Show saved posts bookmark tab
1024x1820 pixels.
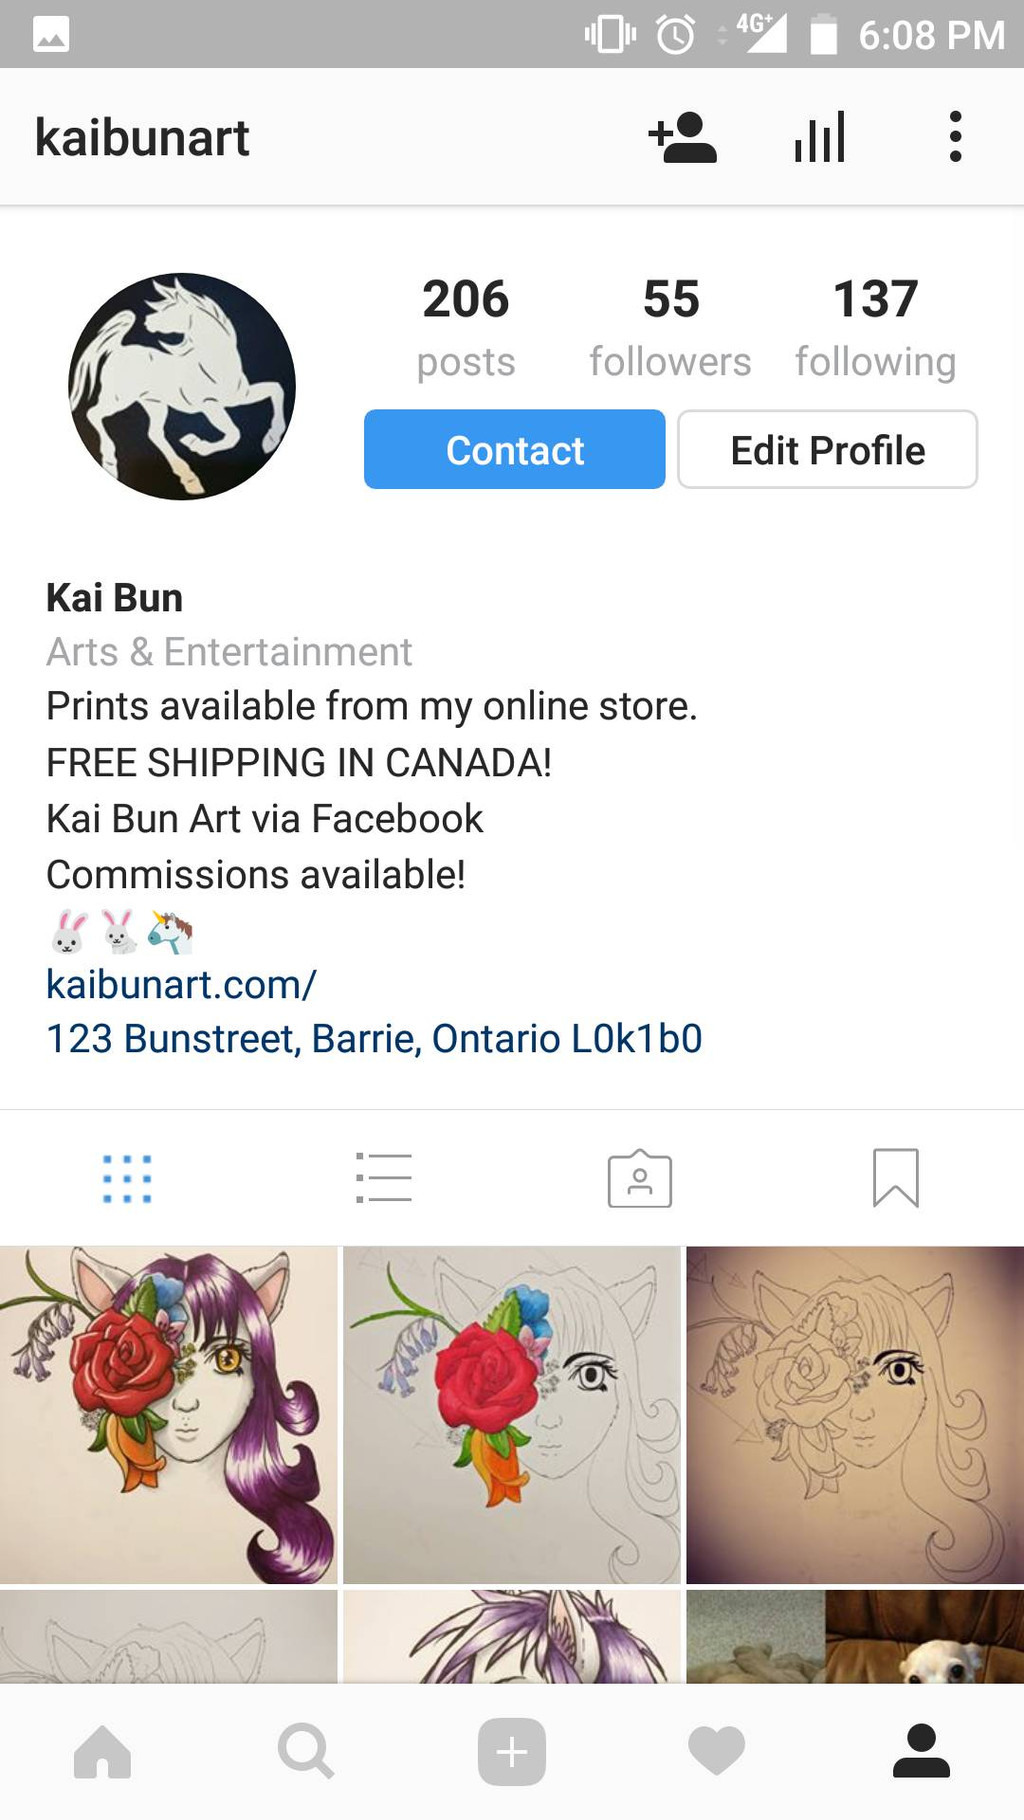coord(896,1178)
